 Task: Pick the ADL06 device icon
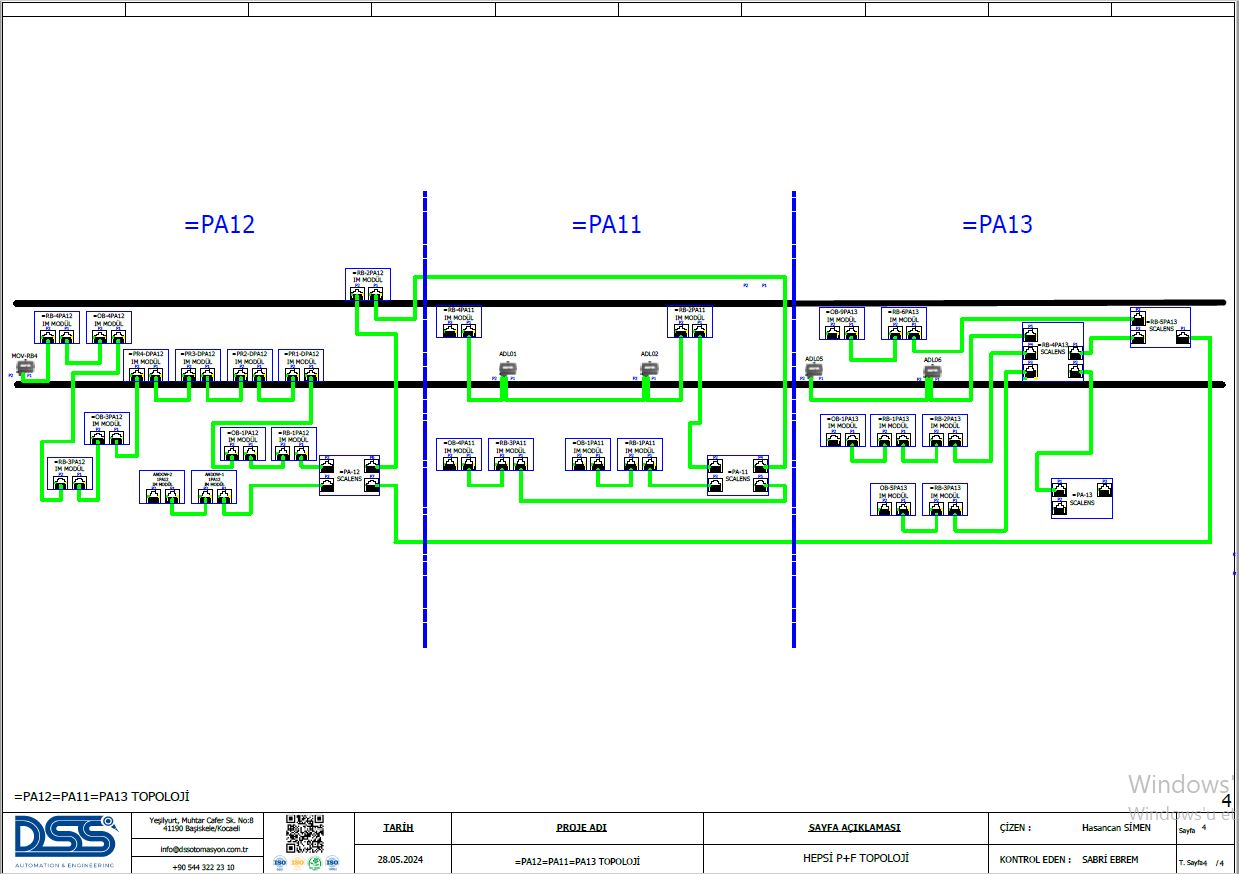932,373
